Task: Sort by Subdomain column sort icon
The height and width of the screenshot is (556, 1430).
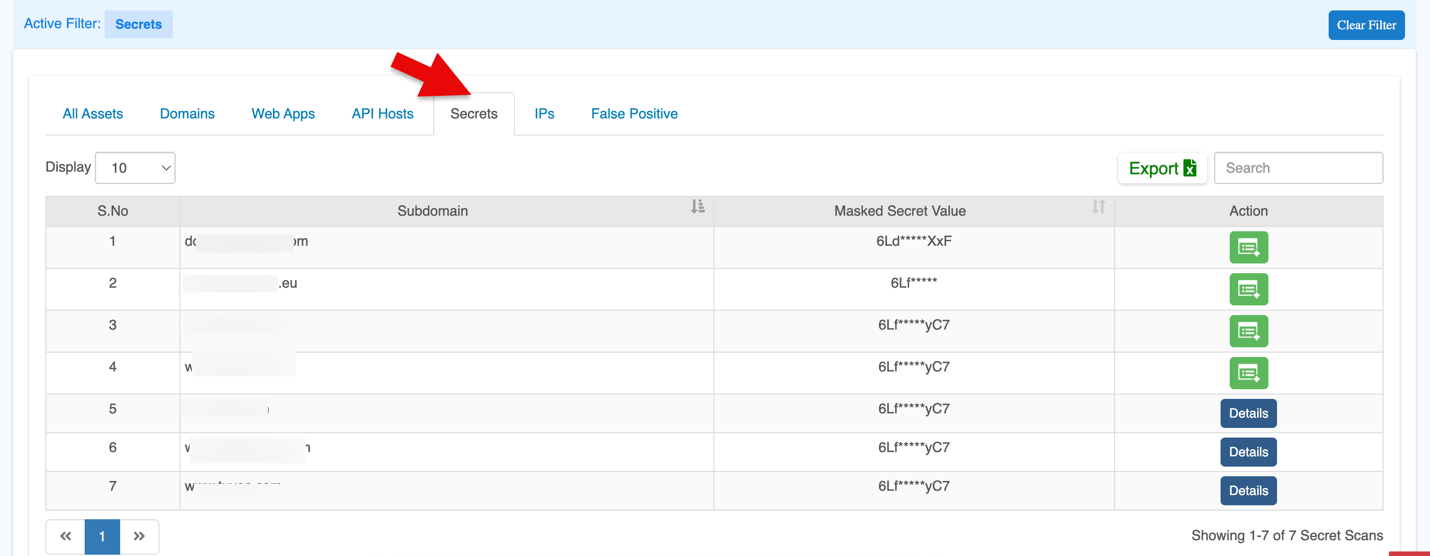Action: (697, 207)
